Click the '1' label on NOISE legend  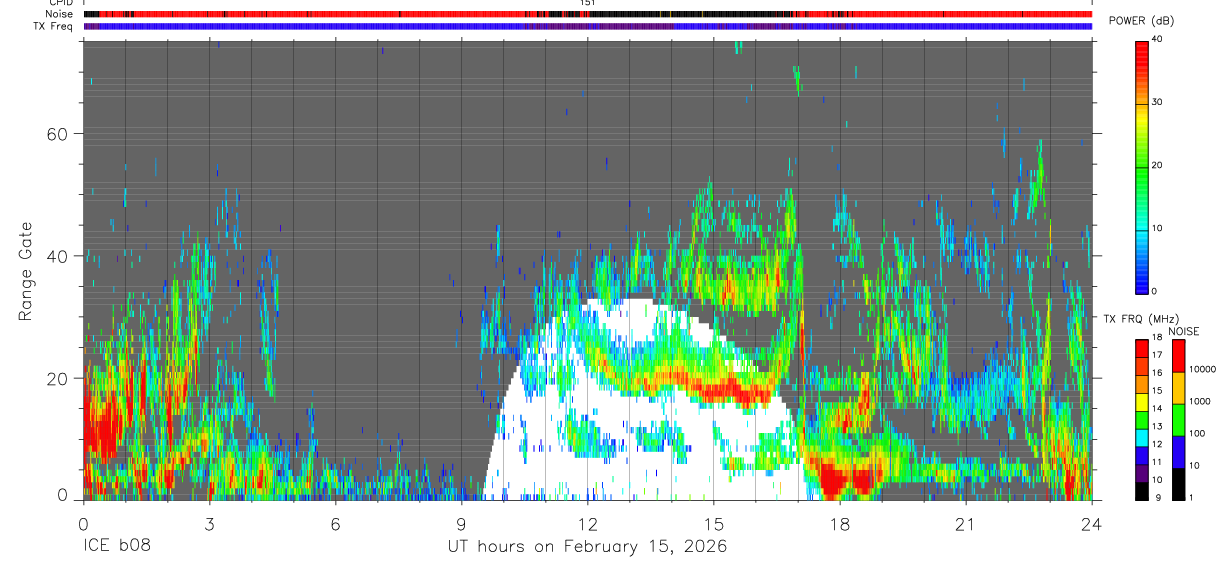(1191, 497)
